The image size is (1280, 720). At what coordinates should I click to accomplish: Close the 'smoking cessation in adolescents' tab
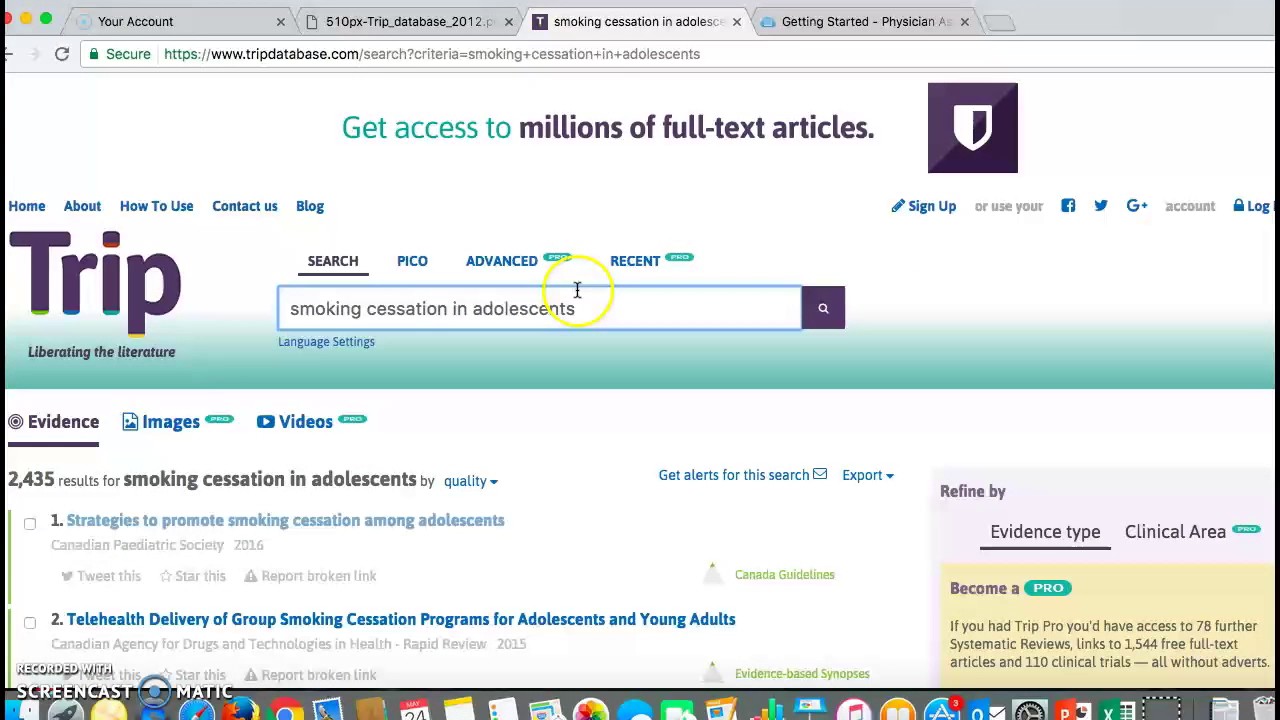tap(737, 21)
